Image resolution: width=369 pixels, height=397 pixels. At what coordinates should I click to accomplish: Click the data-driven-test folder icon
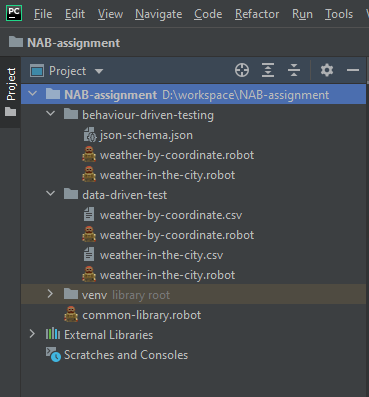tap(71, 194)
